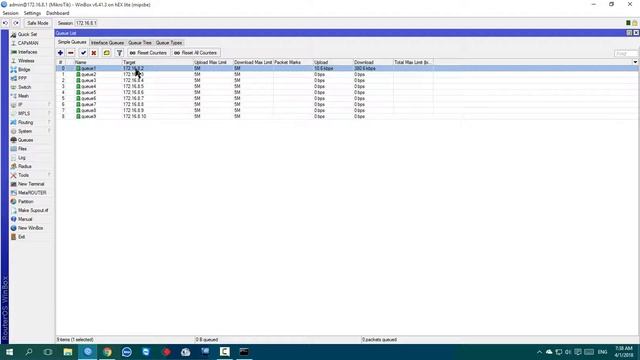Open Log in sidebar

(x=22, y=158)
